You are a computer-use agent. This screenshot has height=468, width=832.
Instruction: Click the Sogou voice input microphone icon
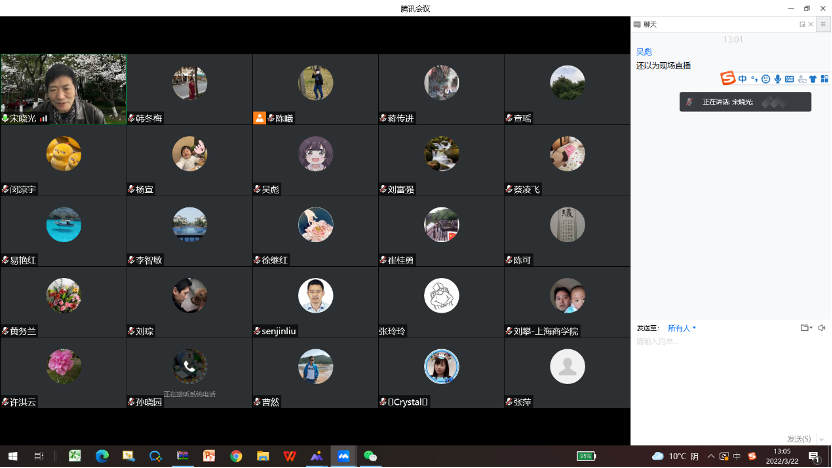778,79
